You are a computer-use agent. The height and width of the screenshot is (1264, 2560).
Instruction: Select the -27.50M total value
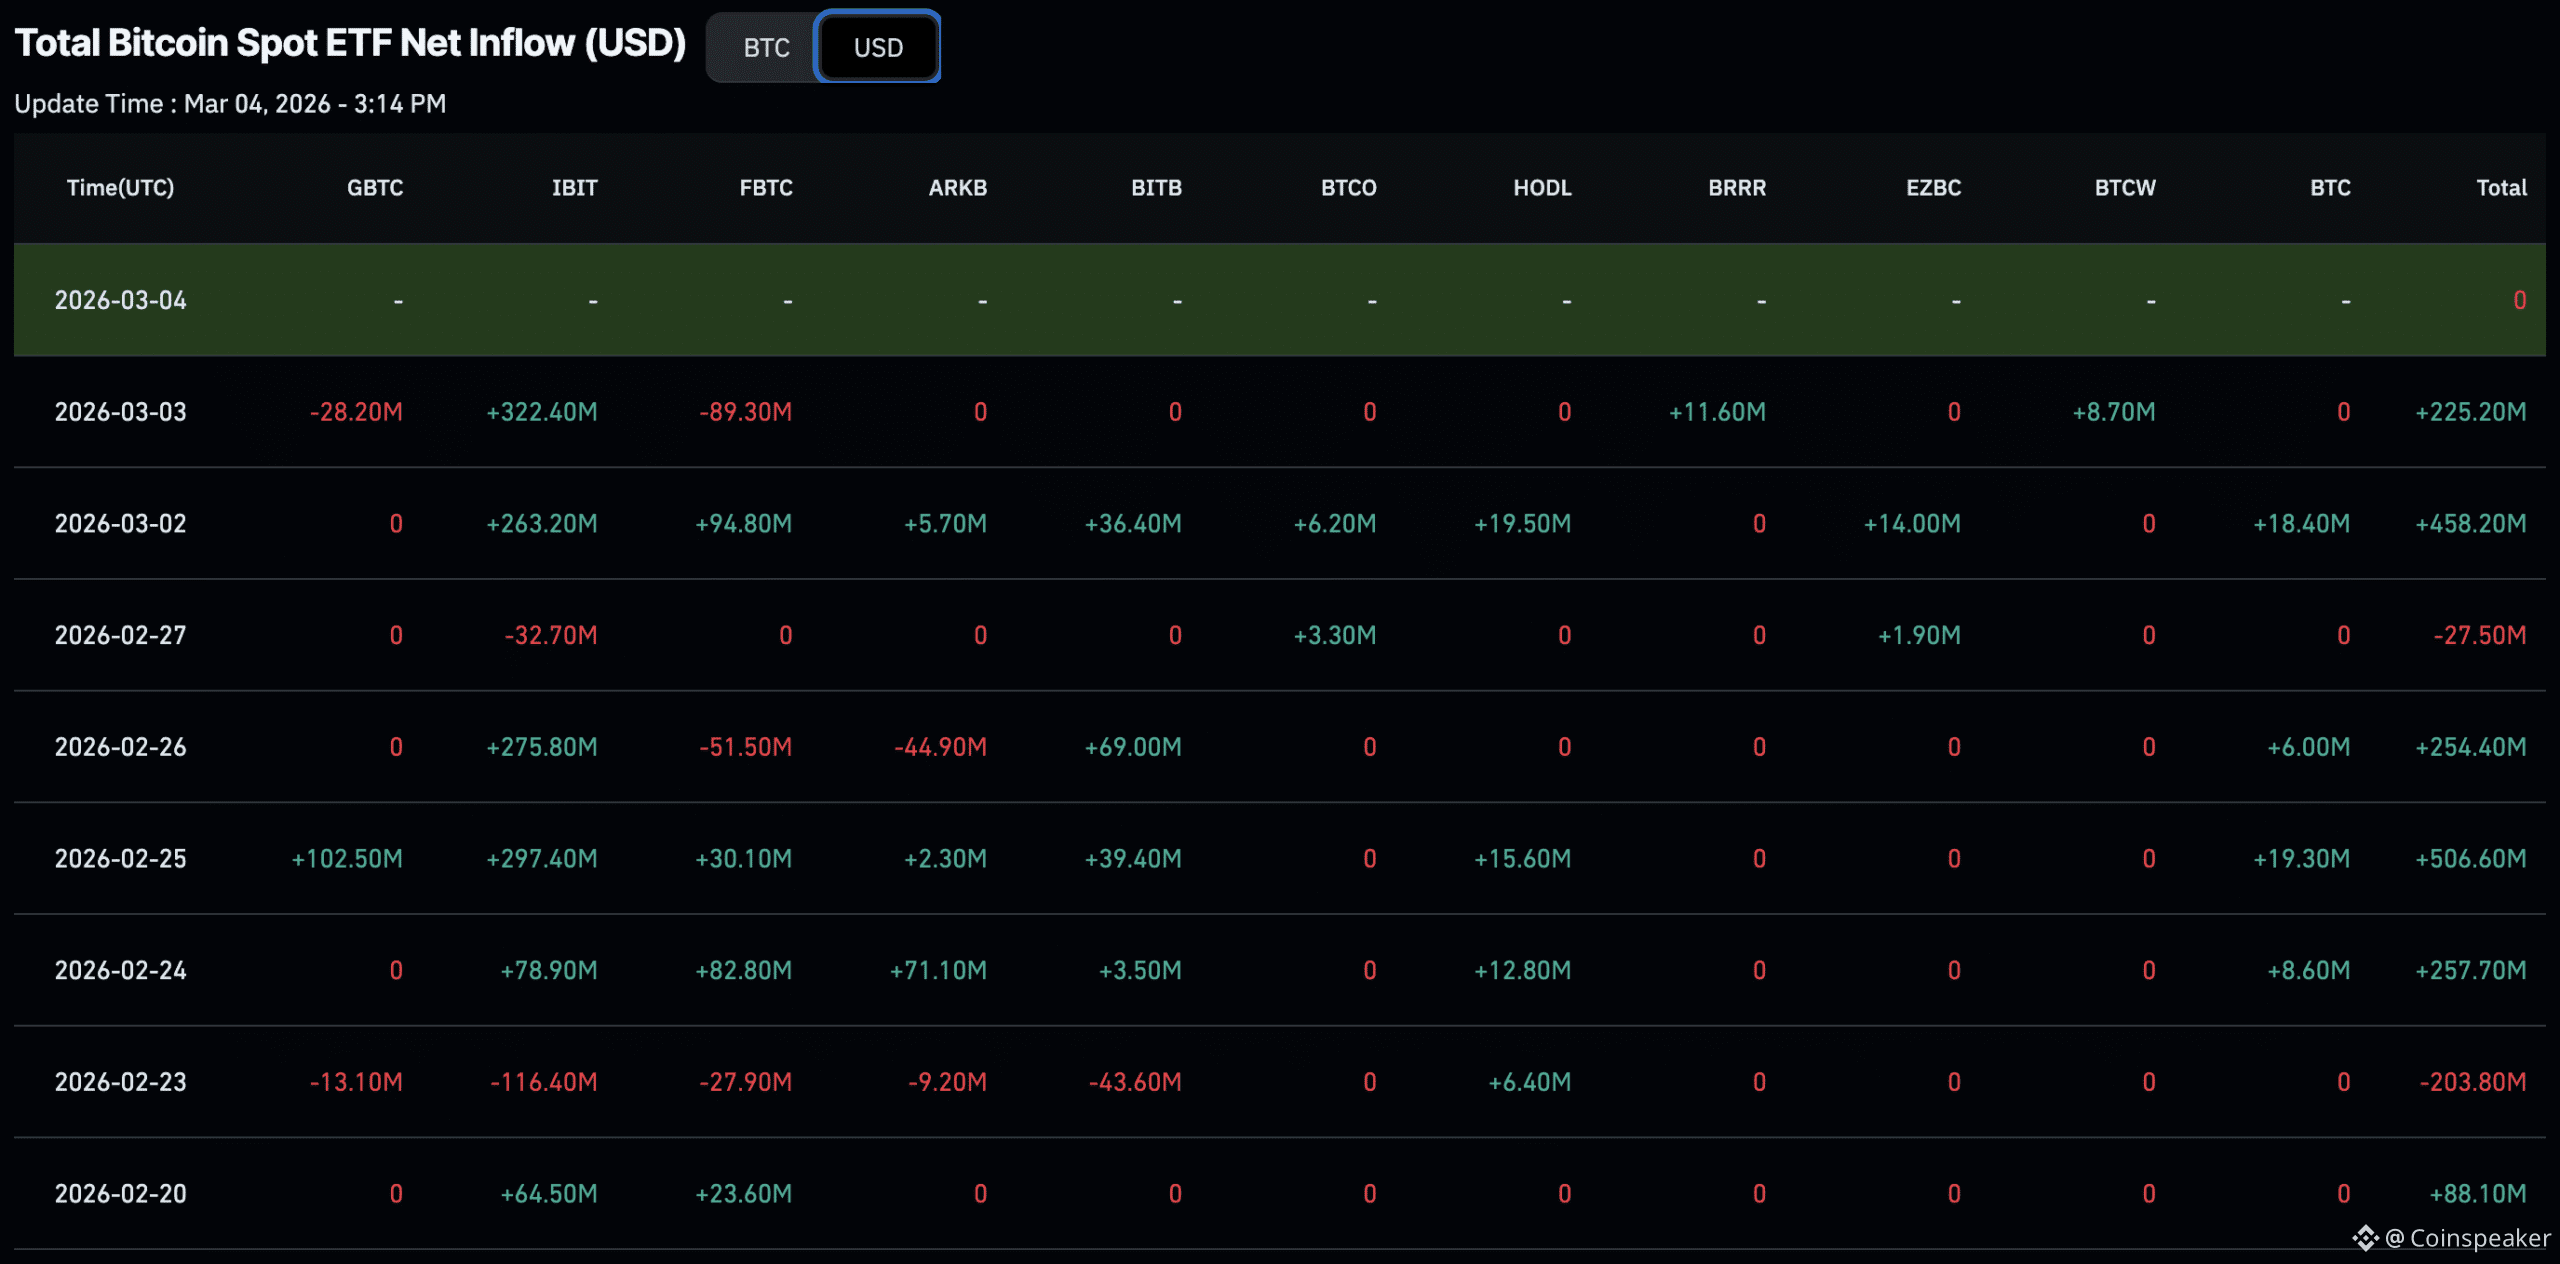coord(2479,635)
